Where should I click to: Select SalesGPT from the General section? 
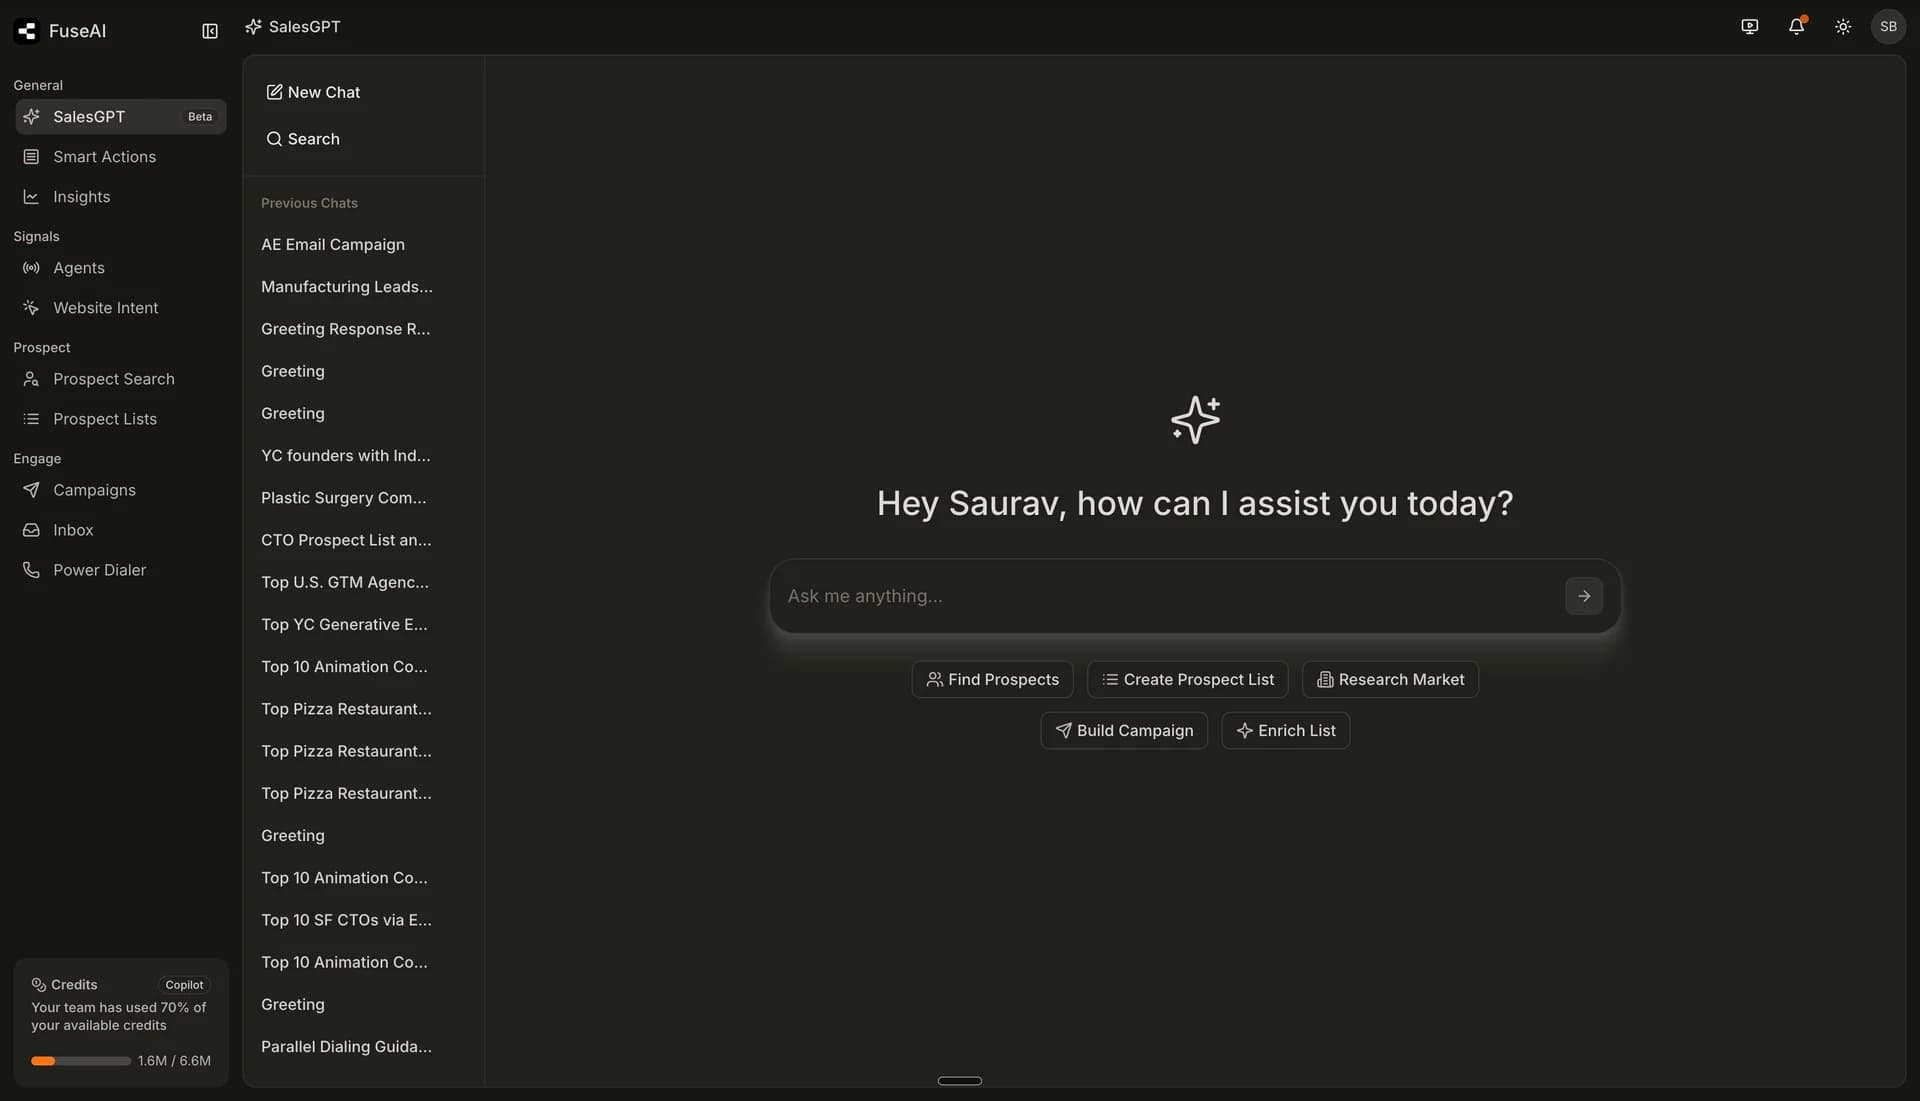click(88, 116)
